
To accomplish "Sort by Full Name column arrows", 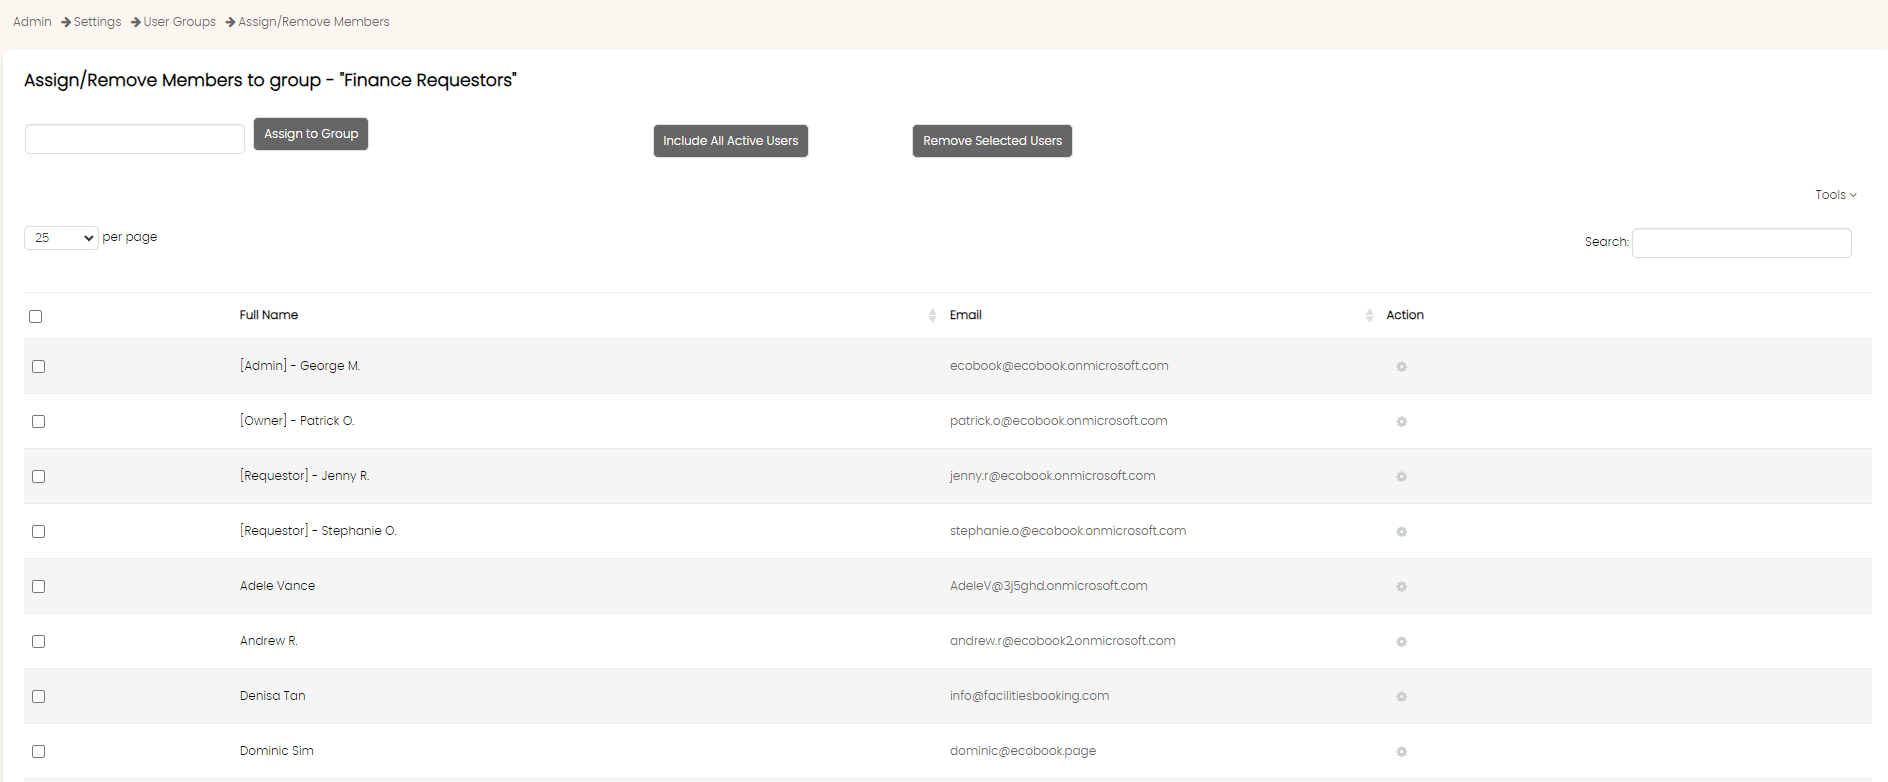I will point(932,316).
